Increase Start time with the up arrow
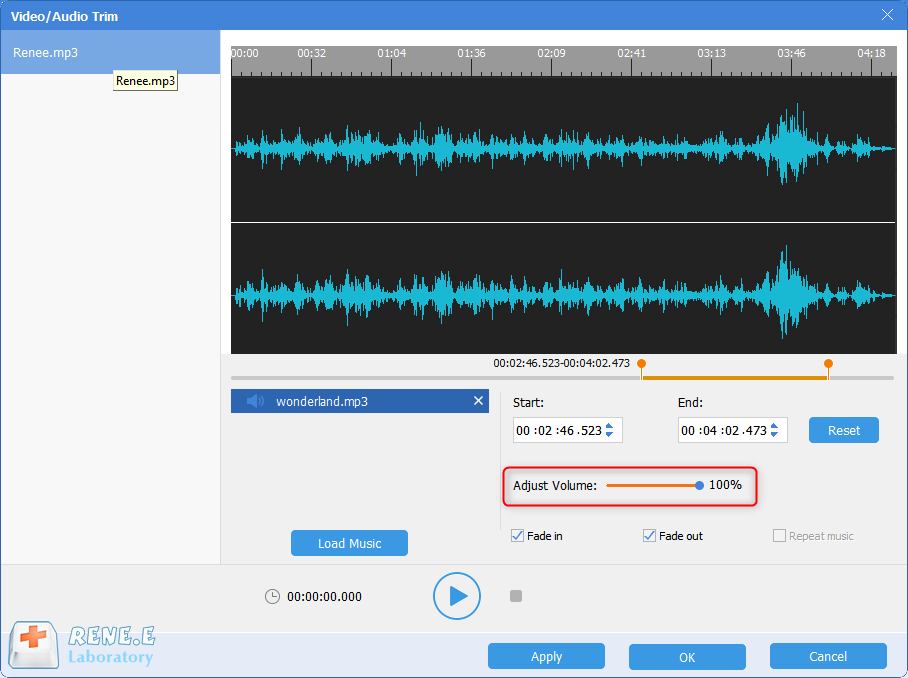Screen dimensions: 908x678 (x=609, y=426)
